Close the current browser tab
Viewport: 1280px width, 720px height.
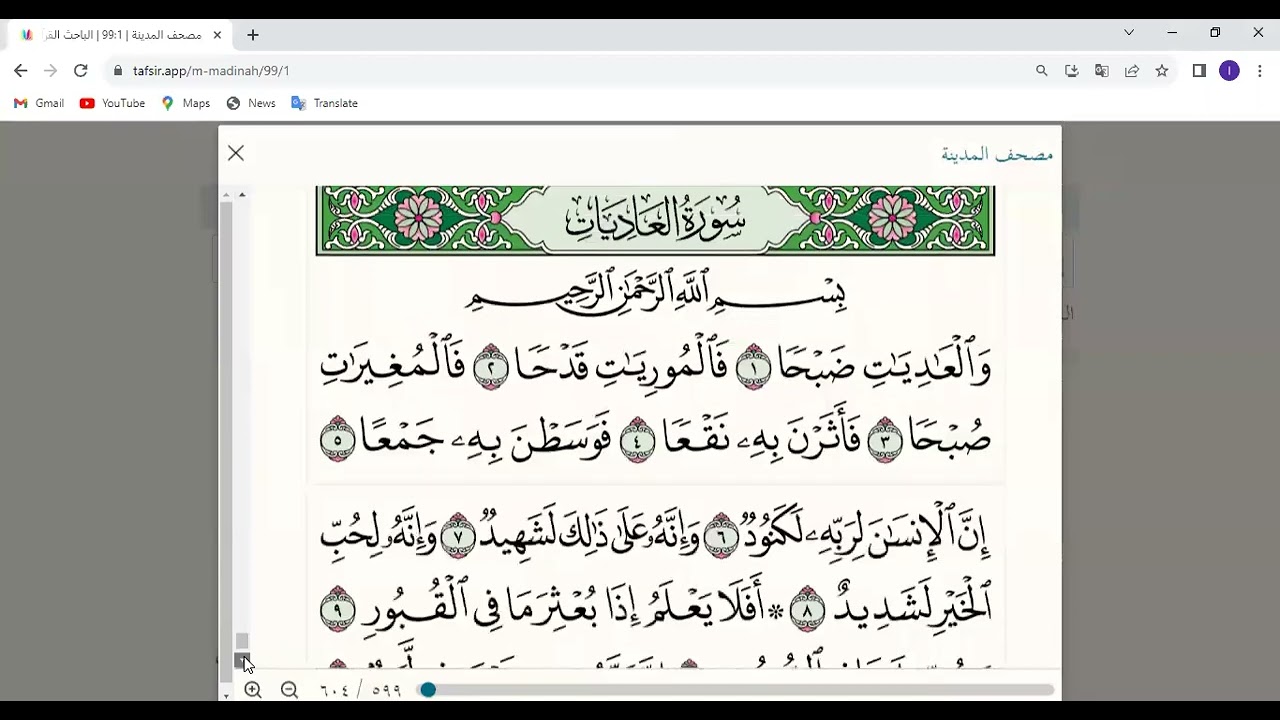[x=217, y=34]
